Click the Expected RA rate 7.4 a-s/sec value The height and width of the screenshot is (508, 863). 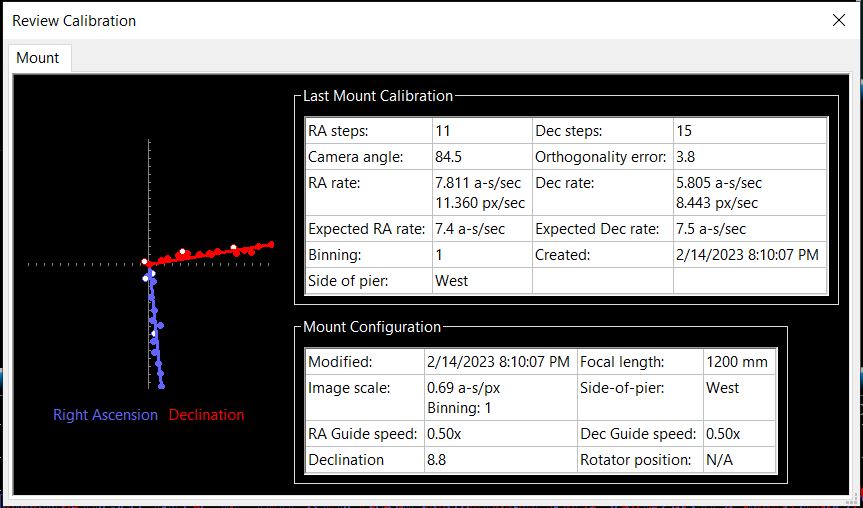coord(470,229)
